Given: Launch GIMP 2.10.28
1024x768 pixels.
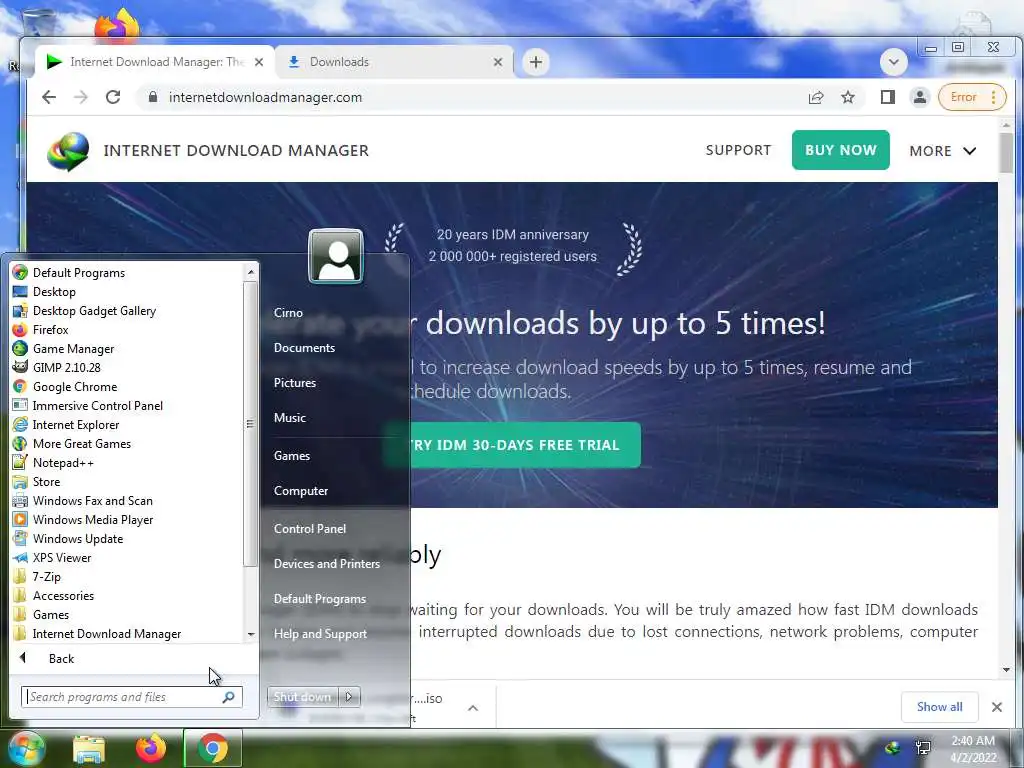Looking at the screenshot, I should [x=67, y=368].
